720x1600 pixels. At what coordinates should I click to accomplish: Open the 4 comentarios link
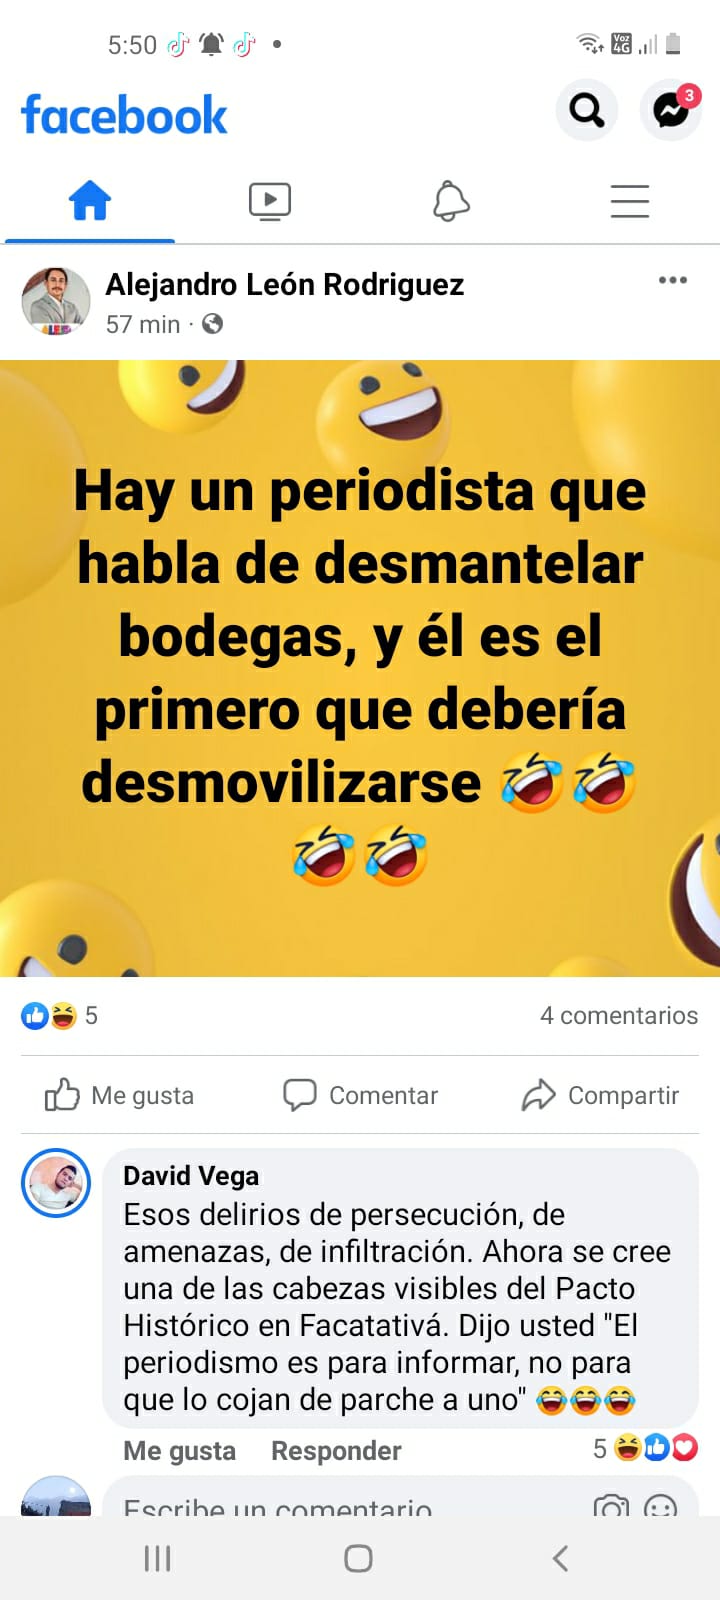(619, 1016)
